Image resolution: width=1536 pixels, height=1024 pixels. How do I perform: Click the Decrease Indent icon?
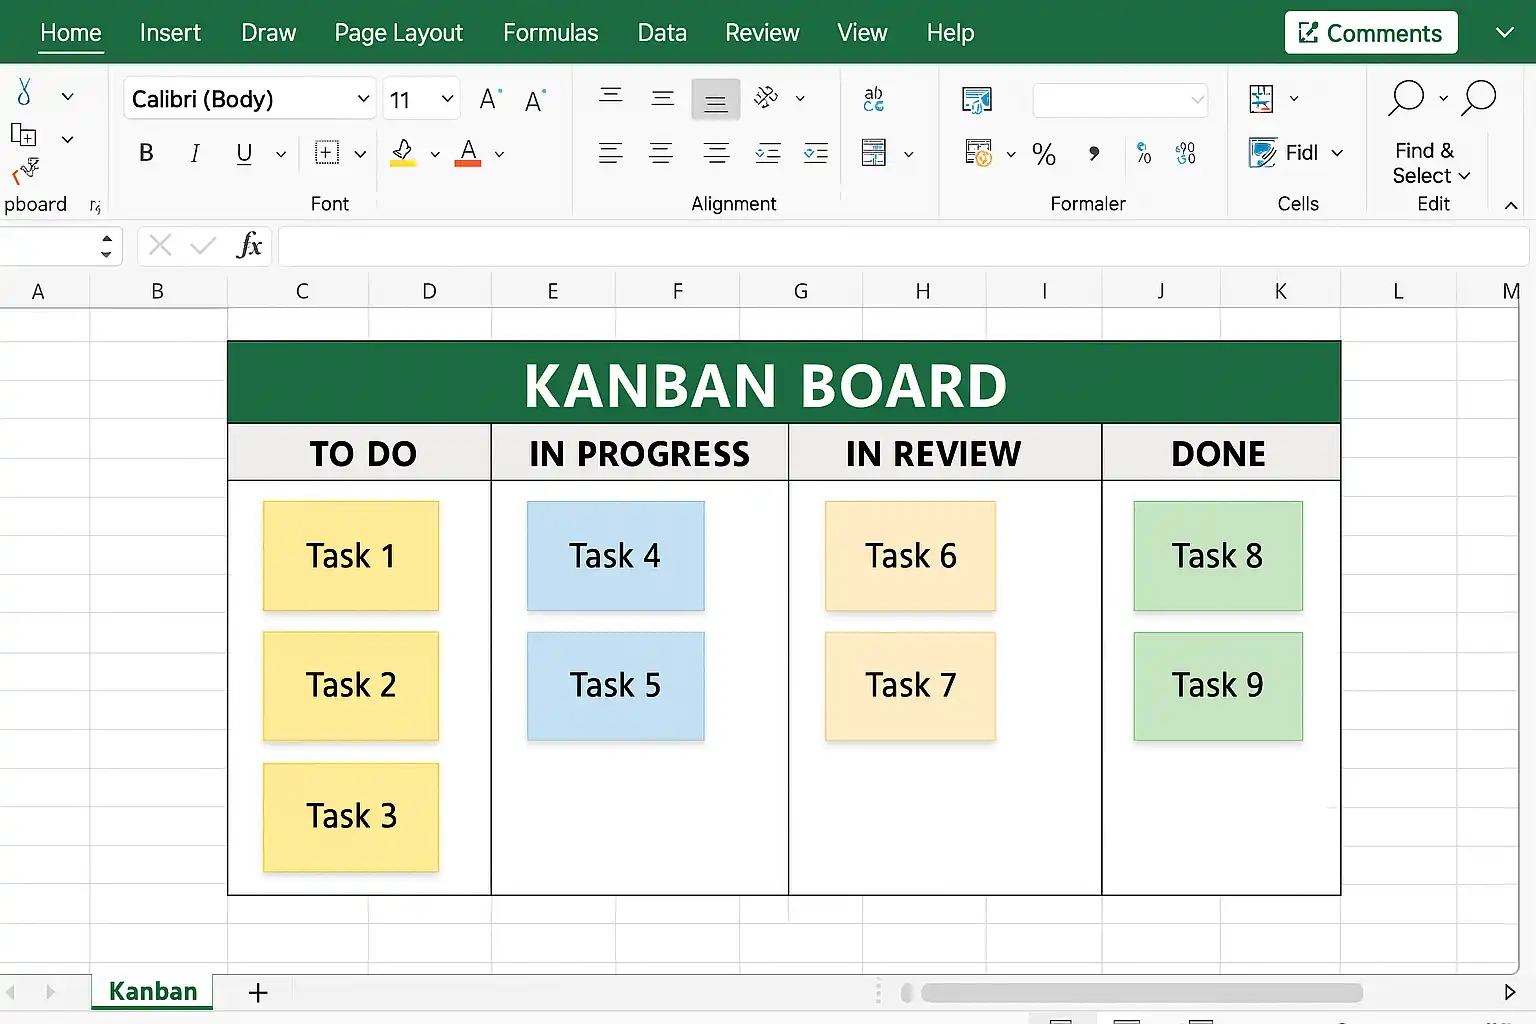[x=767, y=153]
